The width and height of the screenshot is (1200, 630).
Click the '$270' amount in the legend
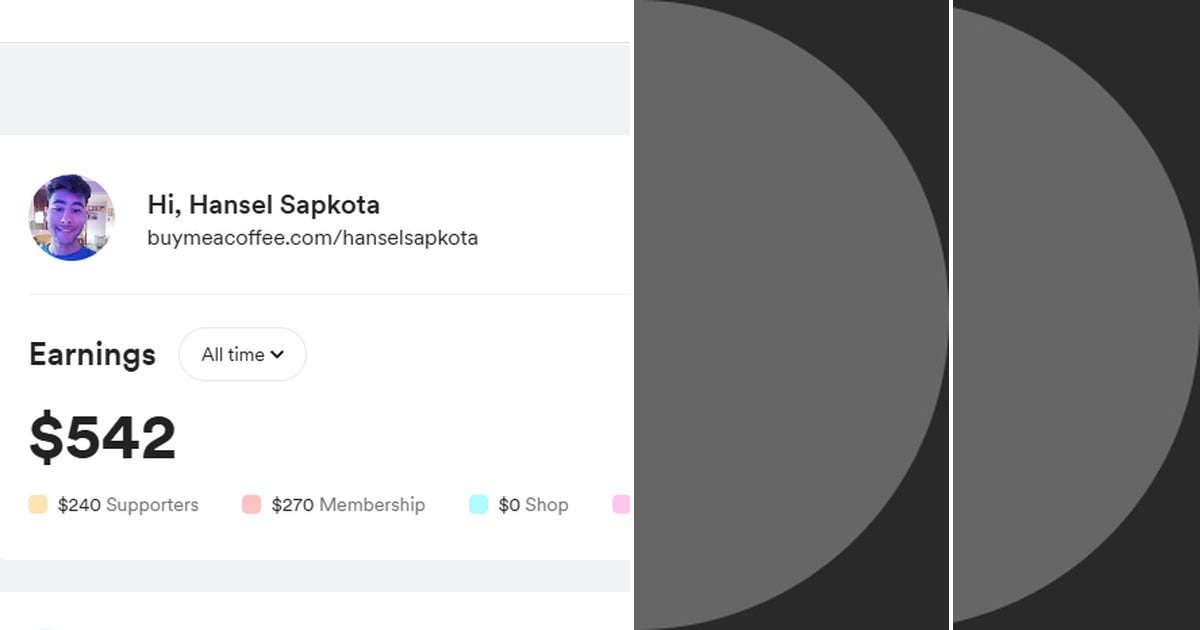click(293, 505)
